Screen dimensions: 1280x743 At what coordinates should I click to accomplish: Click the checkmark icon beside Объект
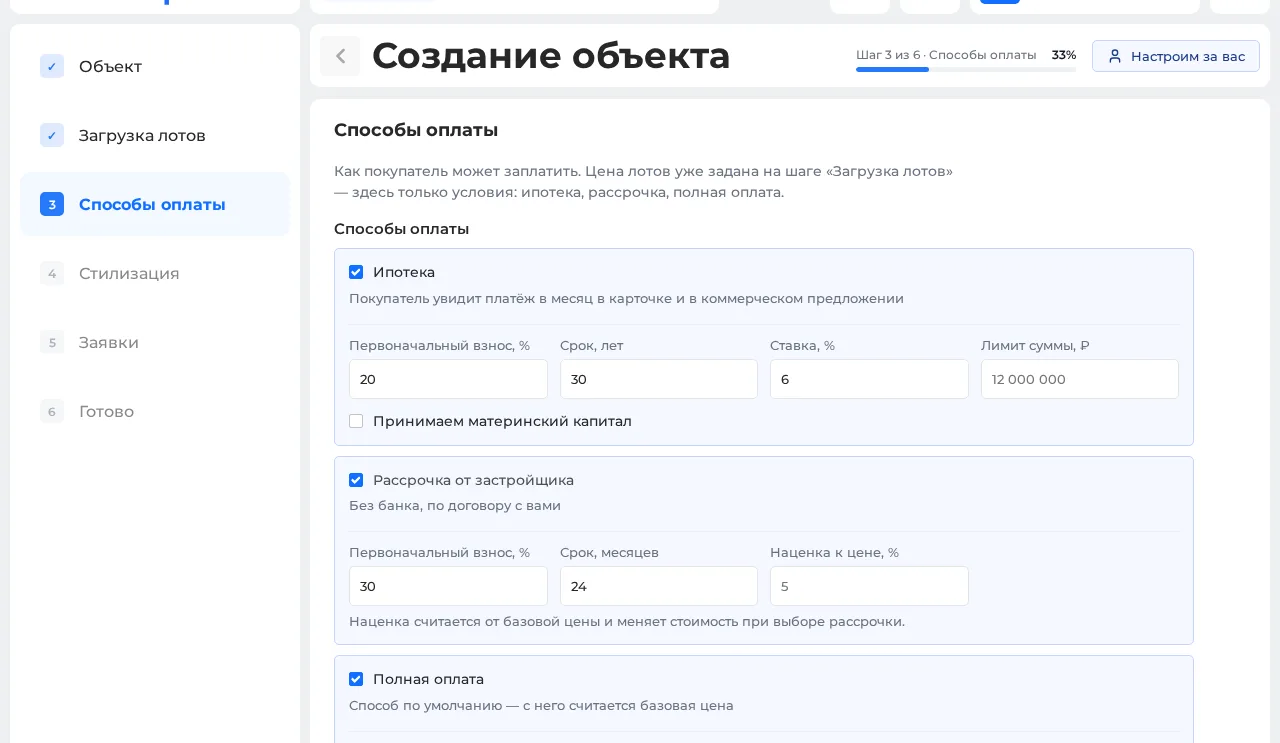pyautogui.click(x=52, y=66)
